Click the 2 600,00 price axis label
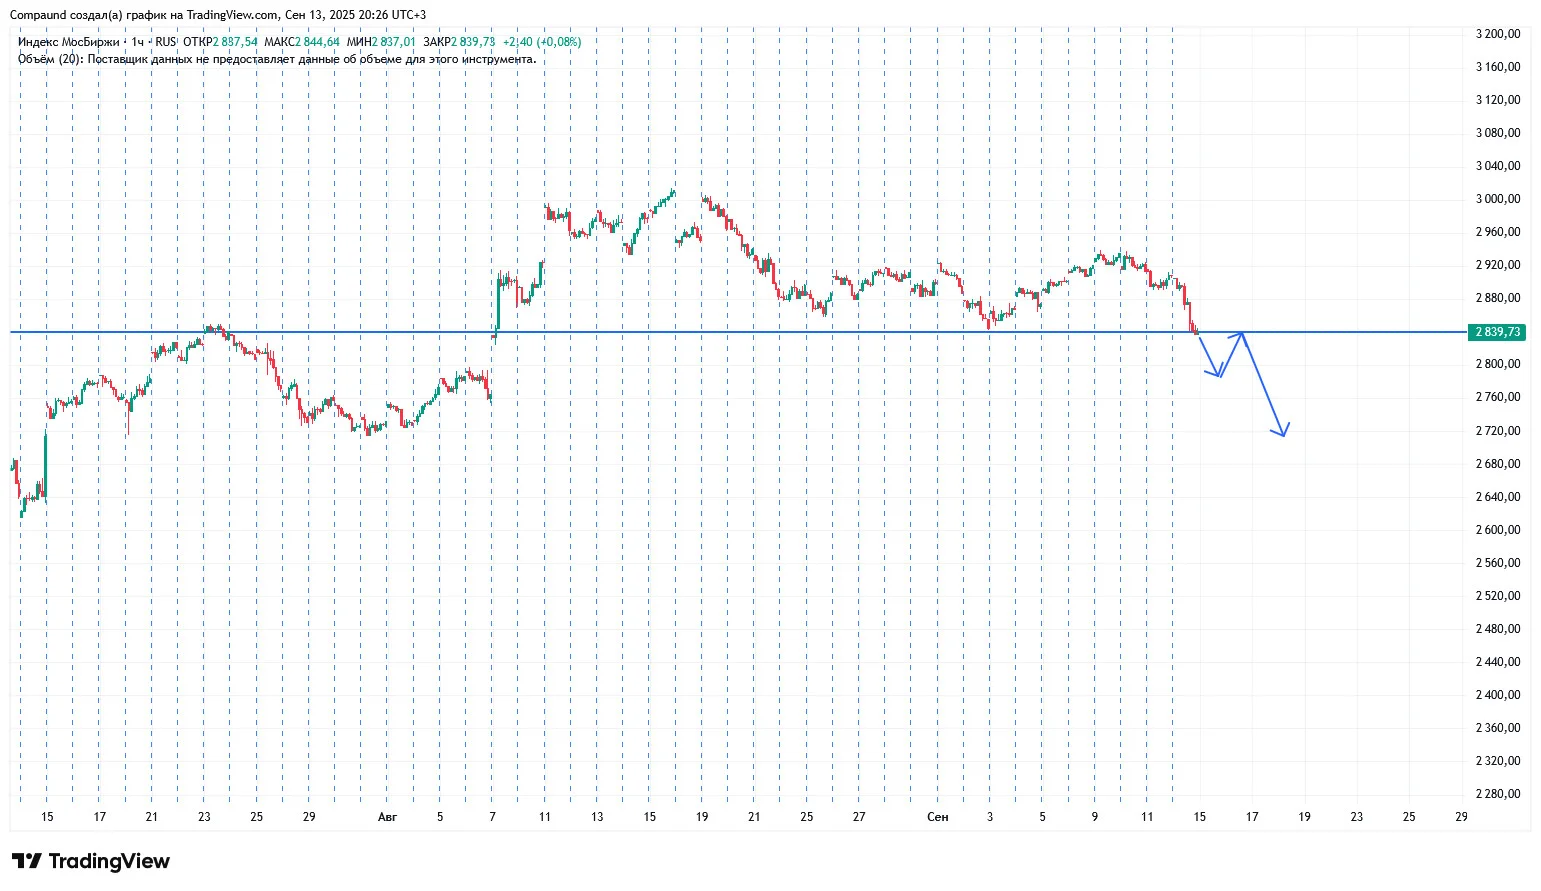 tap(1497, 530)
